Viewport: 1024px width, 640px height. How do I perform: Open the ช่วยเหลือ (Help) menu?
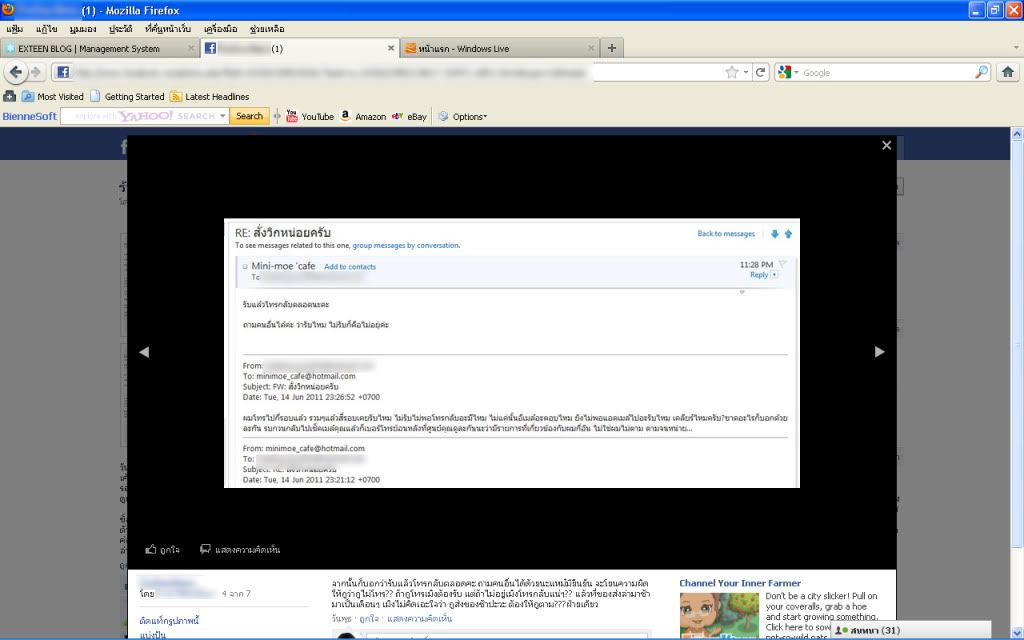[266, 29]
